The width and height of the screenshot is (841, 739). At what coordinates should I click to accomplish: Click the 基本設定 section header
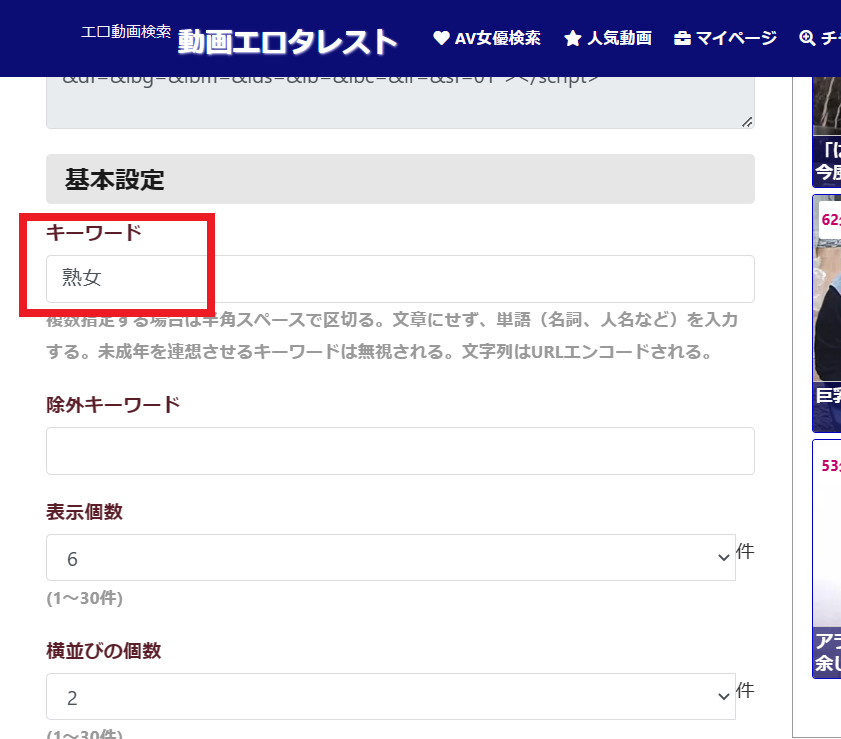tap(400, 179)
